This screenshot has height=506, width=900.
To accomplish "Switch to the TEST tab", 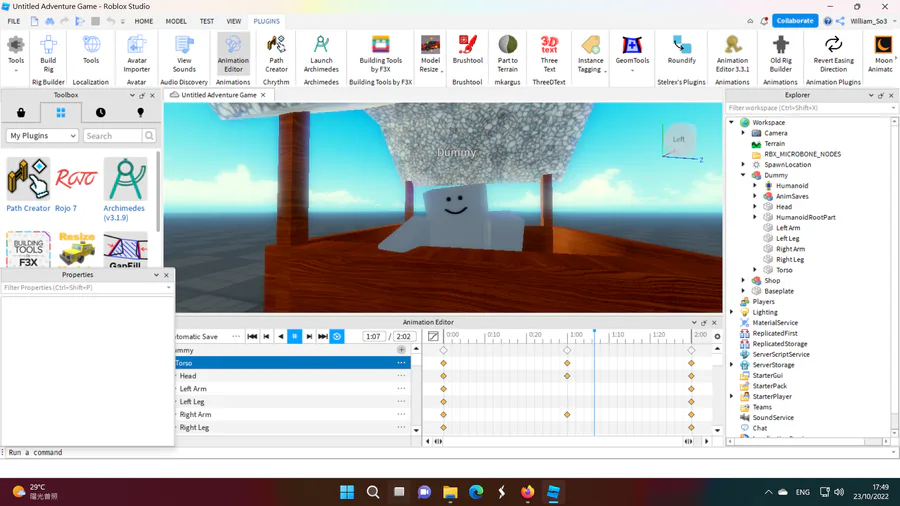I will (207, 21).
